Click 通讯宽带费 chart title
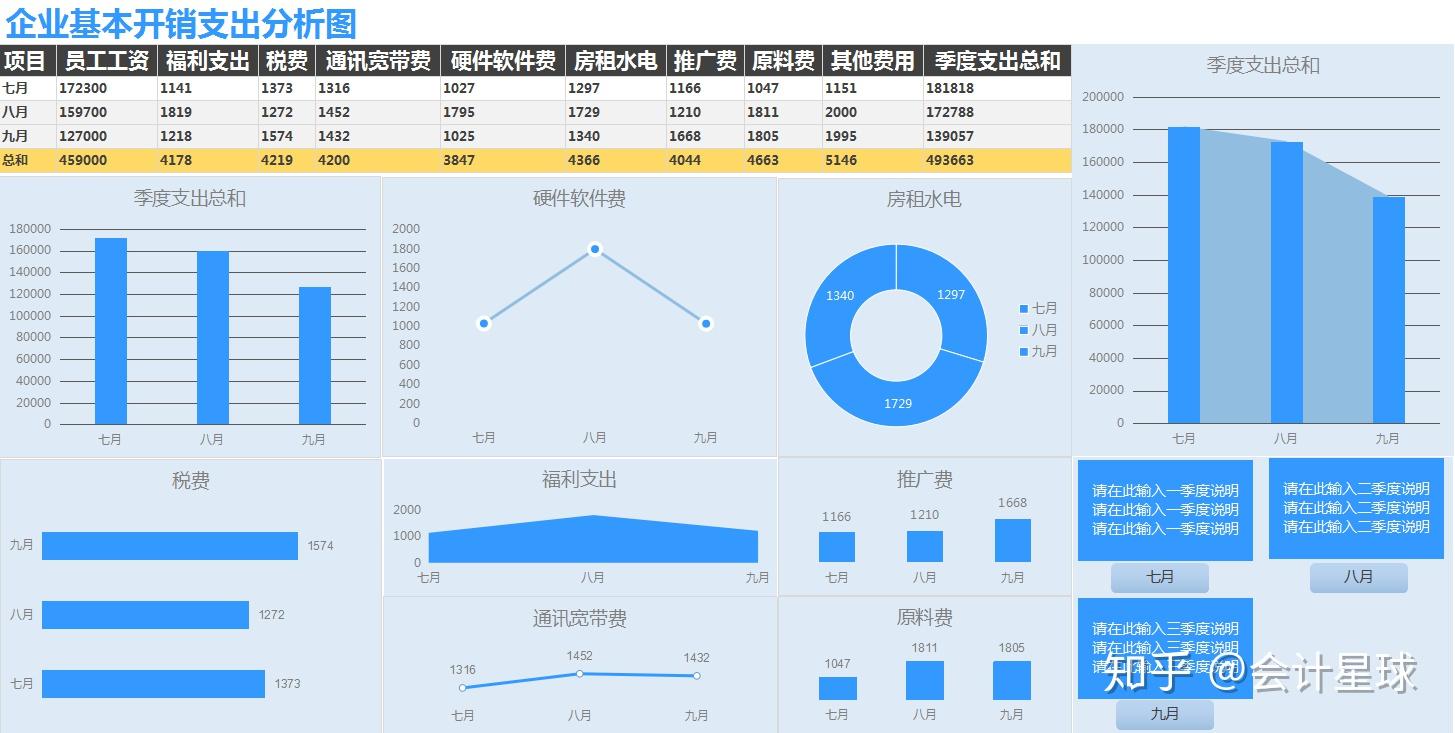 click(579, 619)
